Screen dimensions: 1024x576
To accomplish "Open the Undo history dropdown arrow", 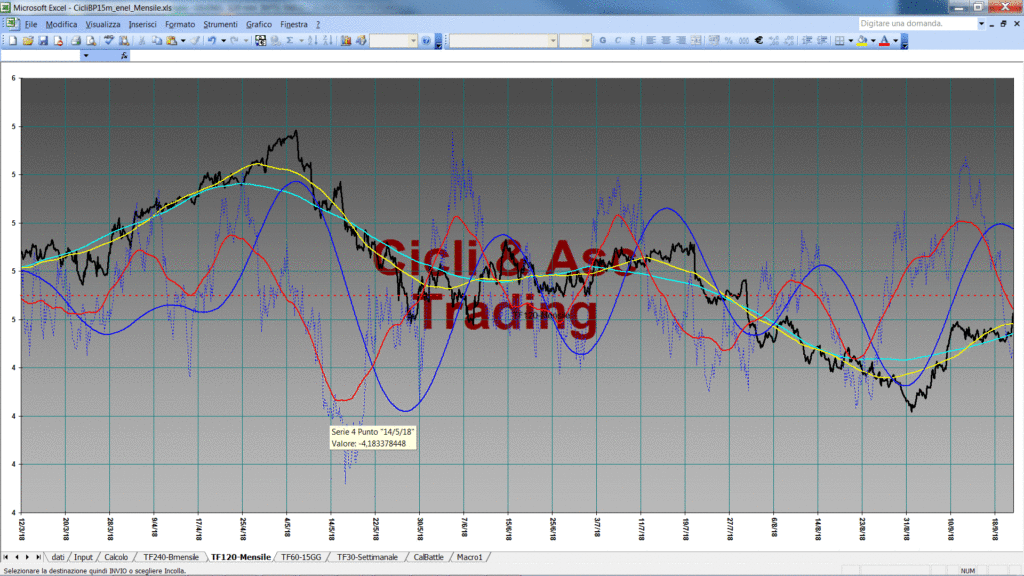I will tap(223, 40).
